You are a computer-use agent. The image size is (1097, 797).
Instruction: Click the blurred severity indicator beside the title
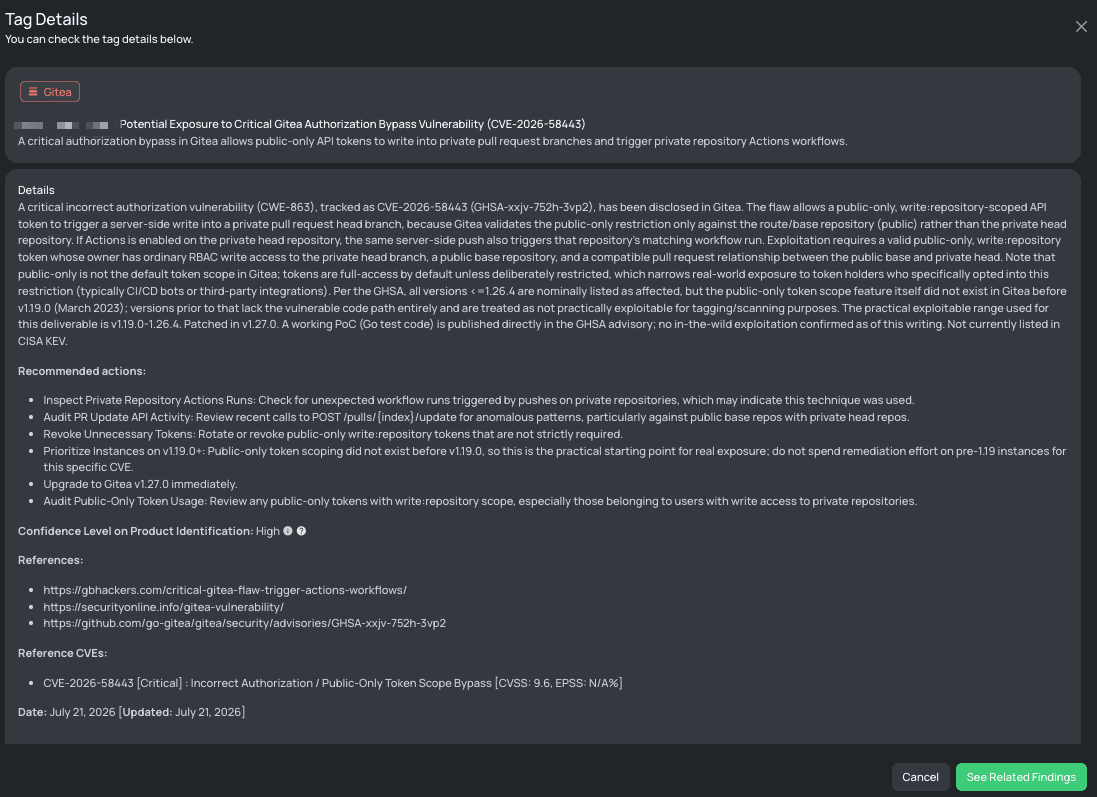62,125
